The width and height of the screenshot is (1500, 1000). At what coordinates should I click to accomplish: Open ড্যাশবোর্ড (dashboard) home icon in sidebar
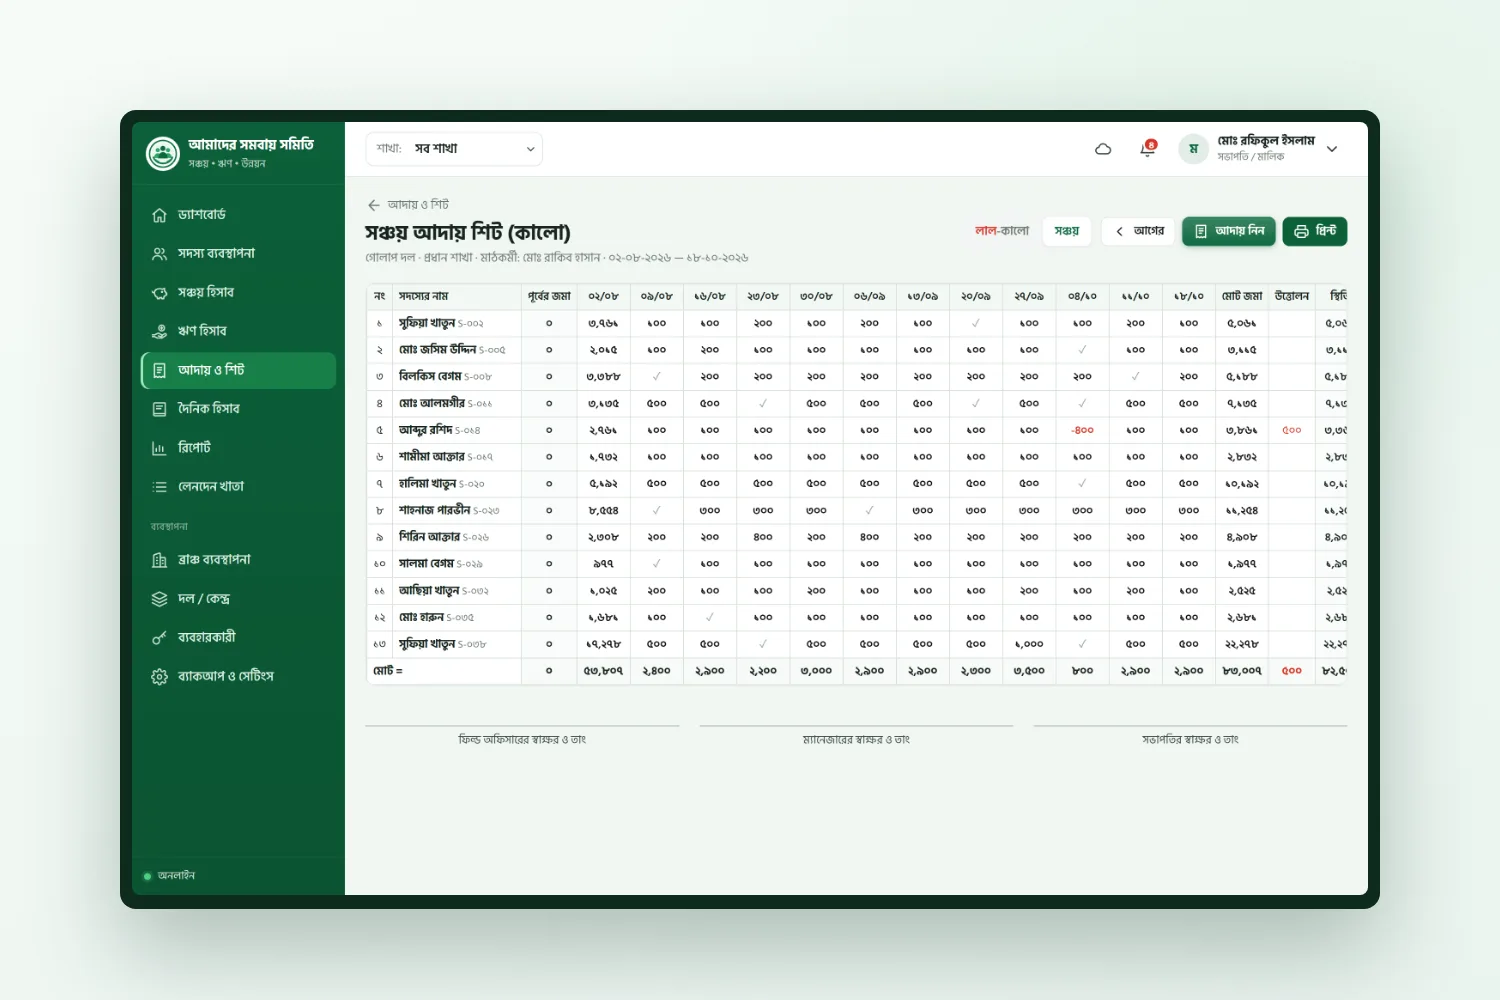pos(159,215)
